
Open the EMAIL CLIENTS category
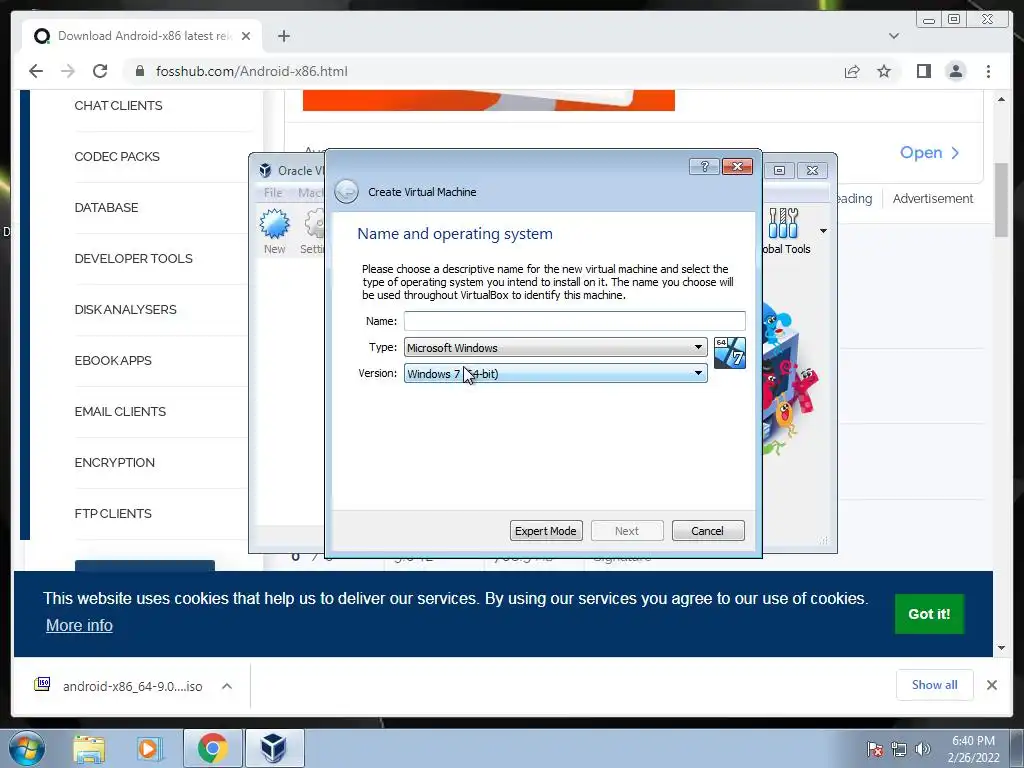(x=120, y=411)
